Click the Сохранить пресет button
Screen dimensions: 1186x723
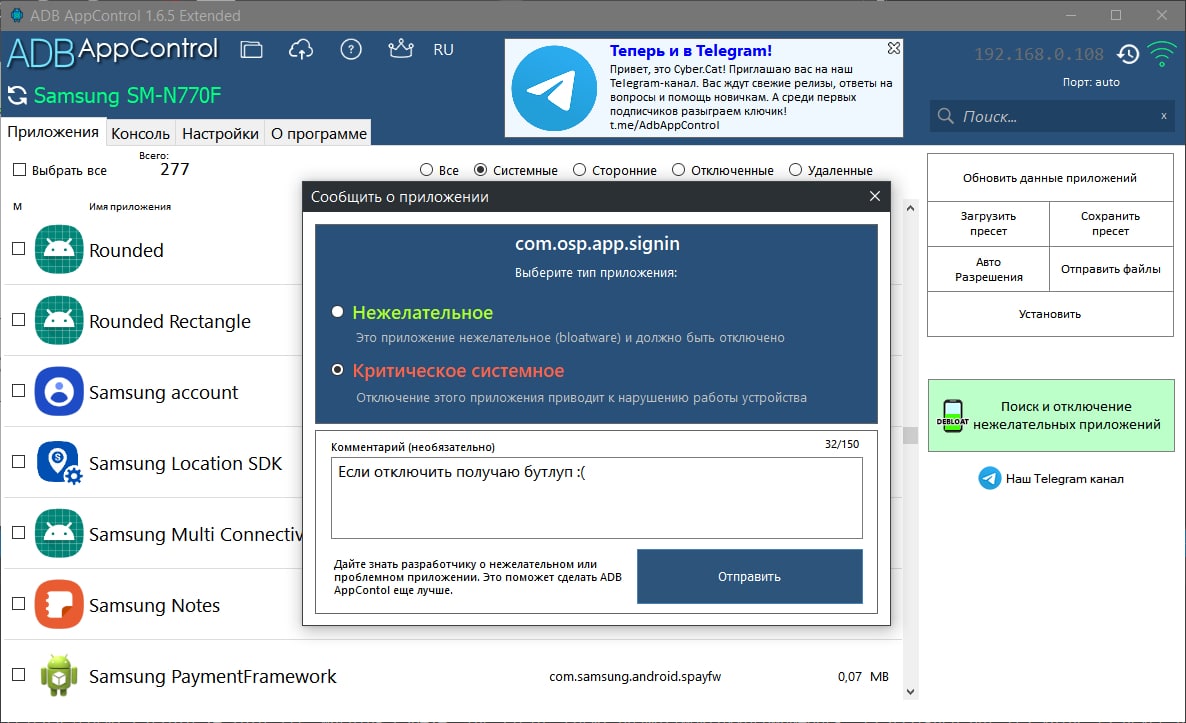pyautogui.click(x=1110, y=224)
